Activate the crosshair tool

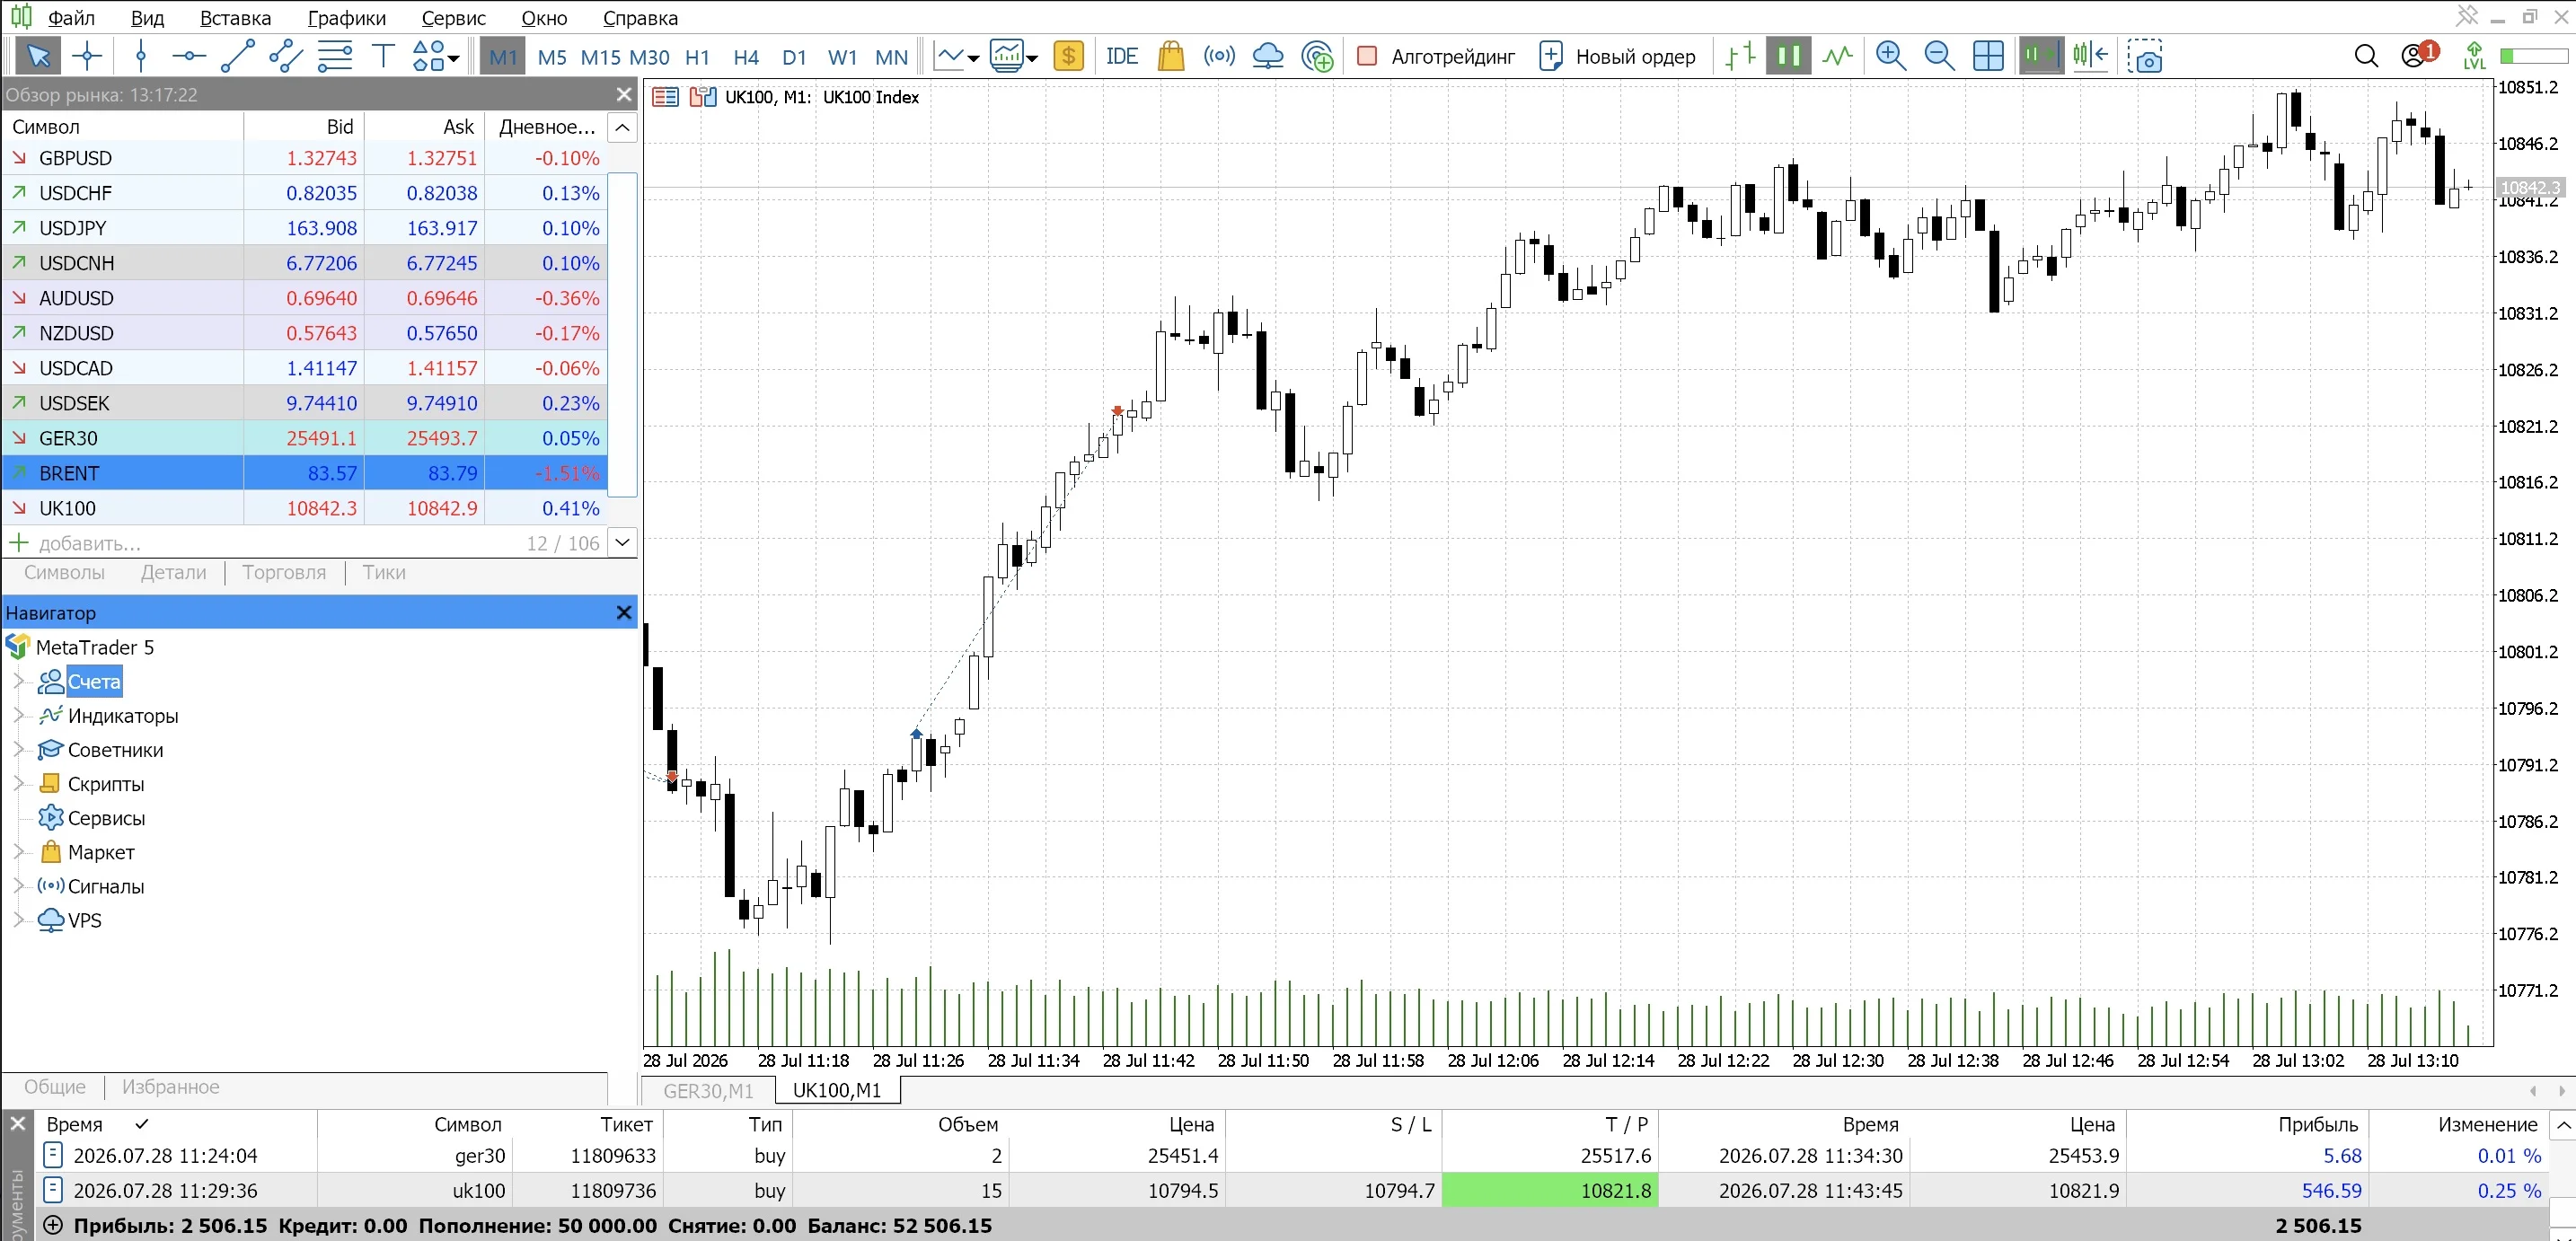click(x=88, y=56)
